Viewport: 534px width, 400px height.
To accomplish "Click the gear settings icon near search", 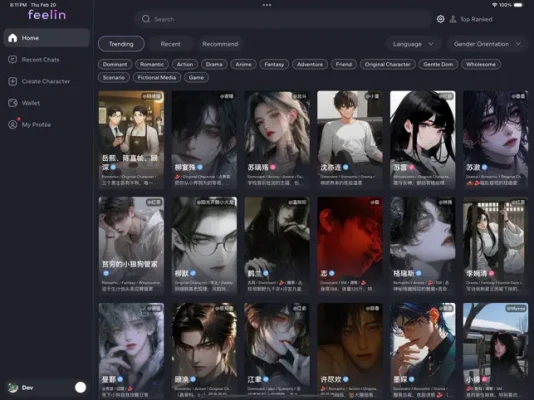I will click(x=440, y=19).
